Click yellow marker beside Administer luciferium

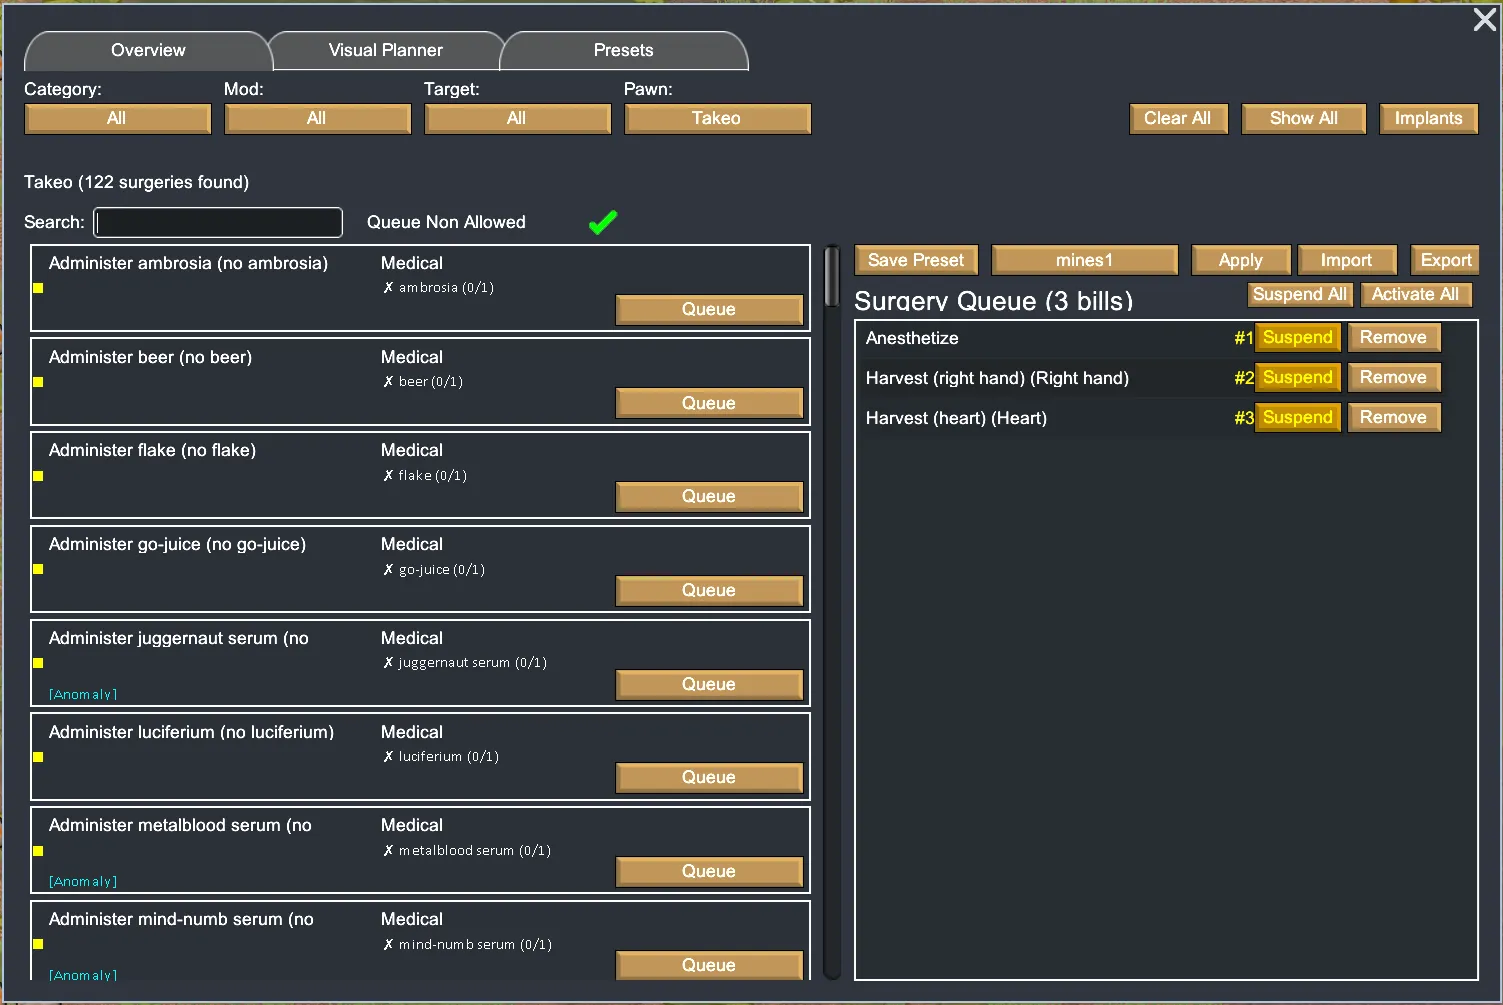click(x=38, y=757)
